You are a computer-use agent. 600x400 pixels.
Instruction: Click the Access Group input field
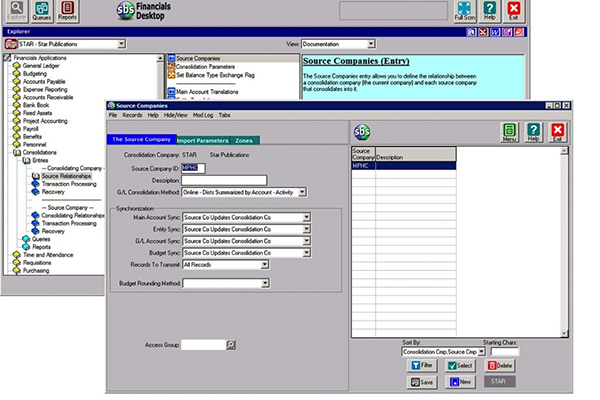(204, 345)
